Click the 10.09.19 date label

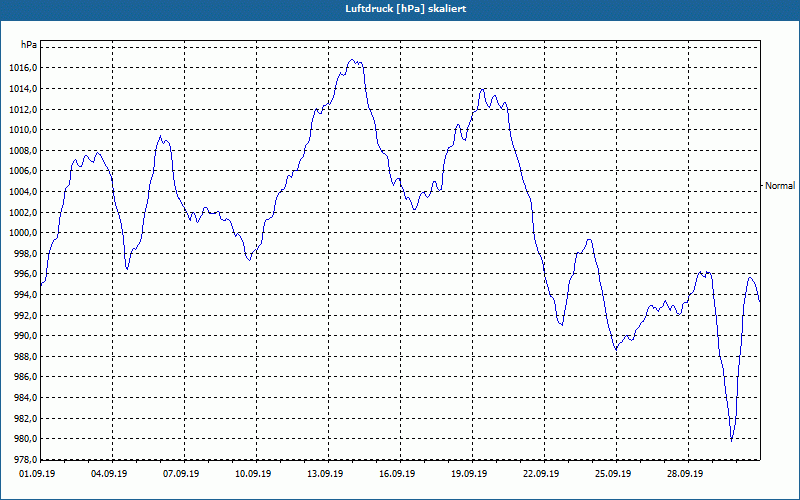pyautogui.click(x=253, y=473)
